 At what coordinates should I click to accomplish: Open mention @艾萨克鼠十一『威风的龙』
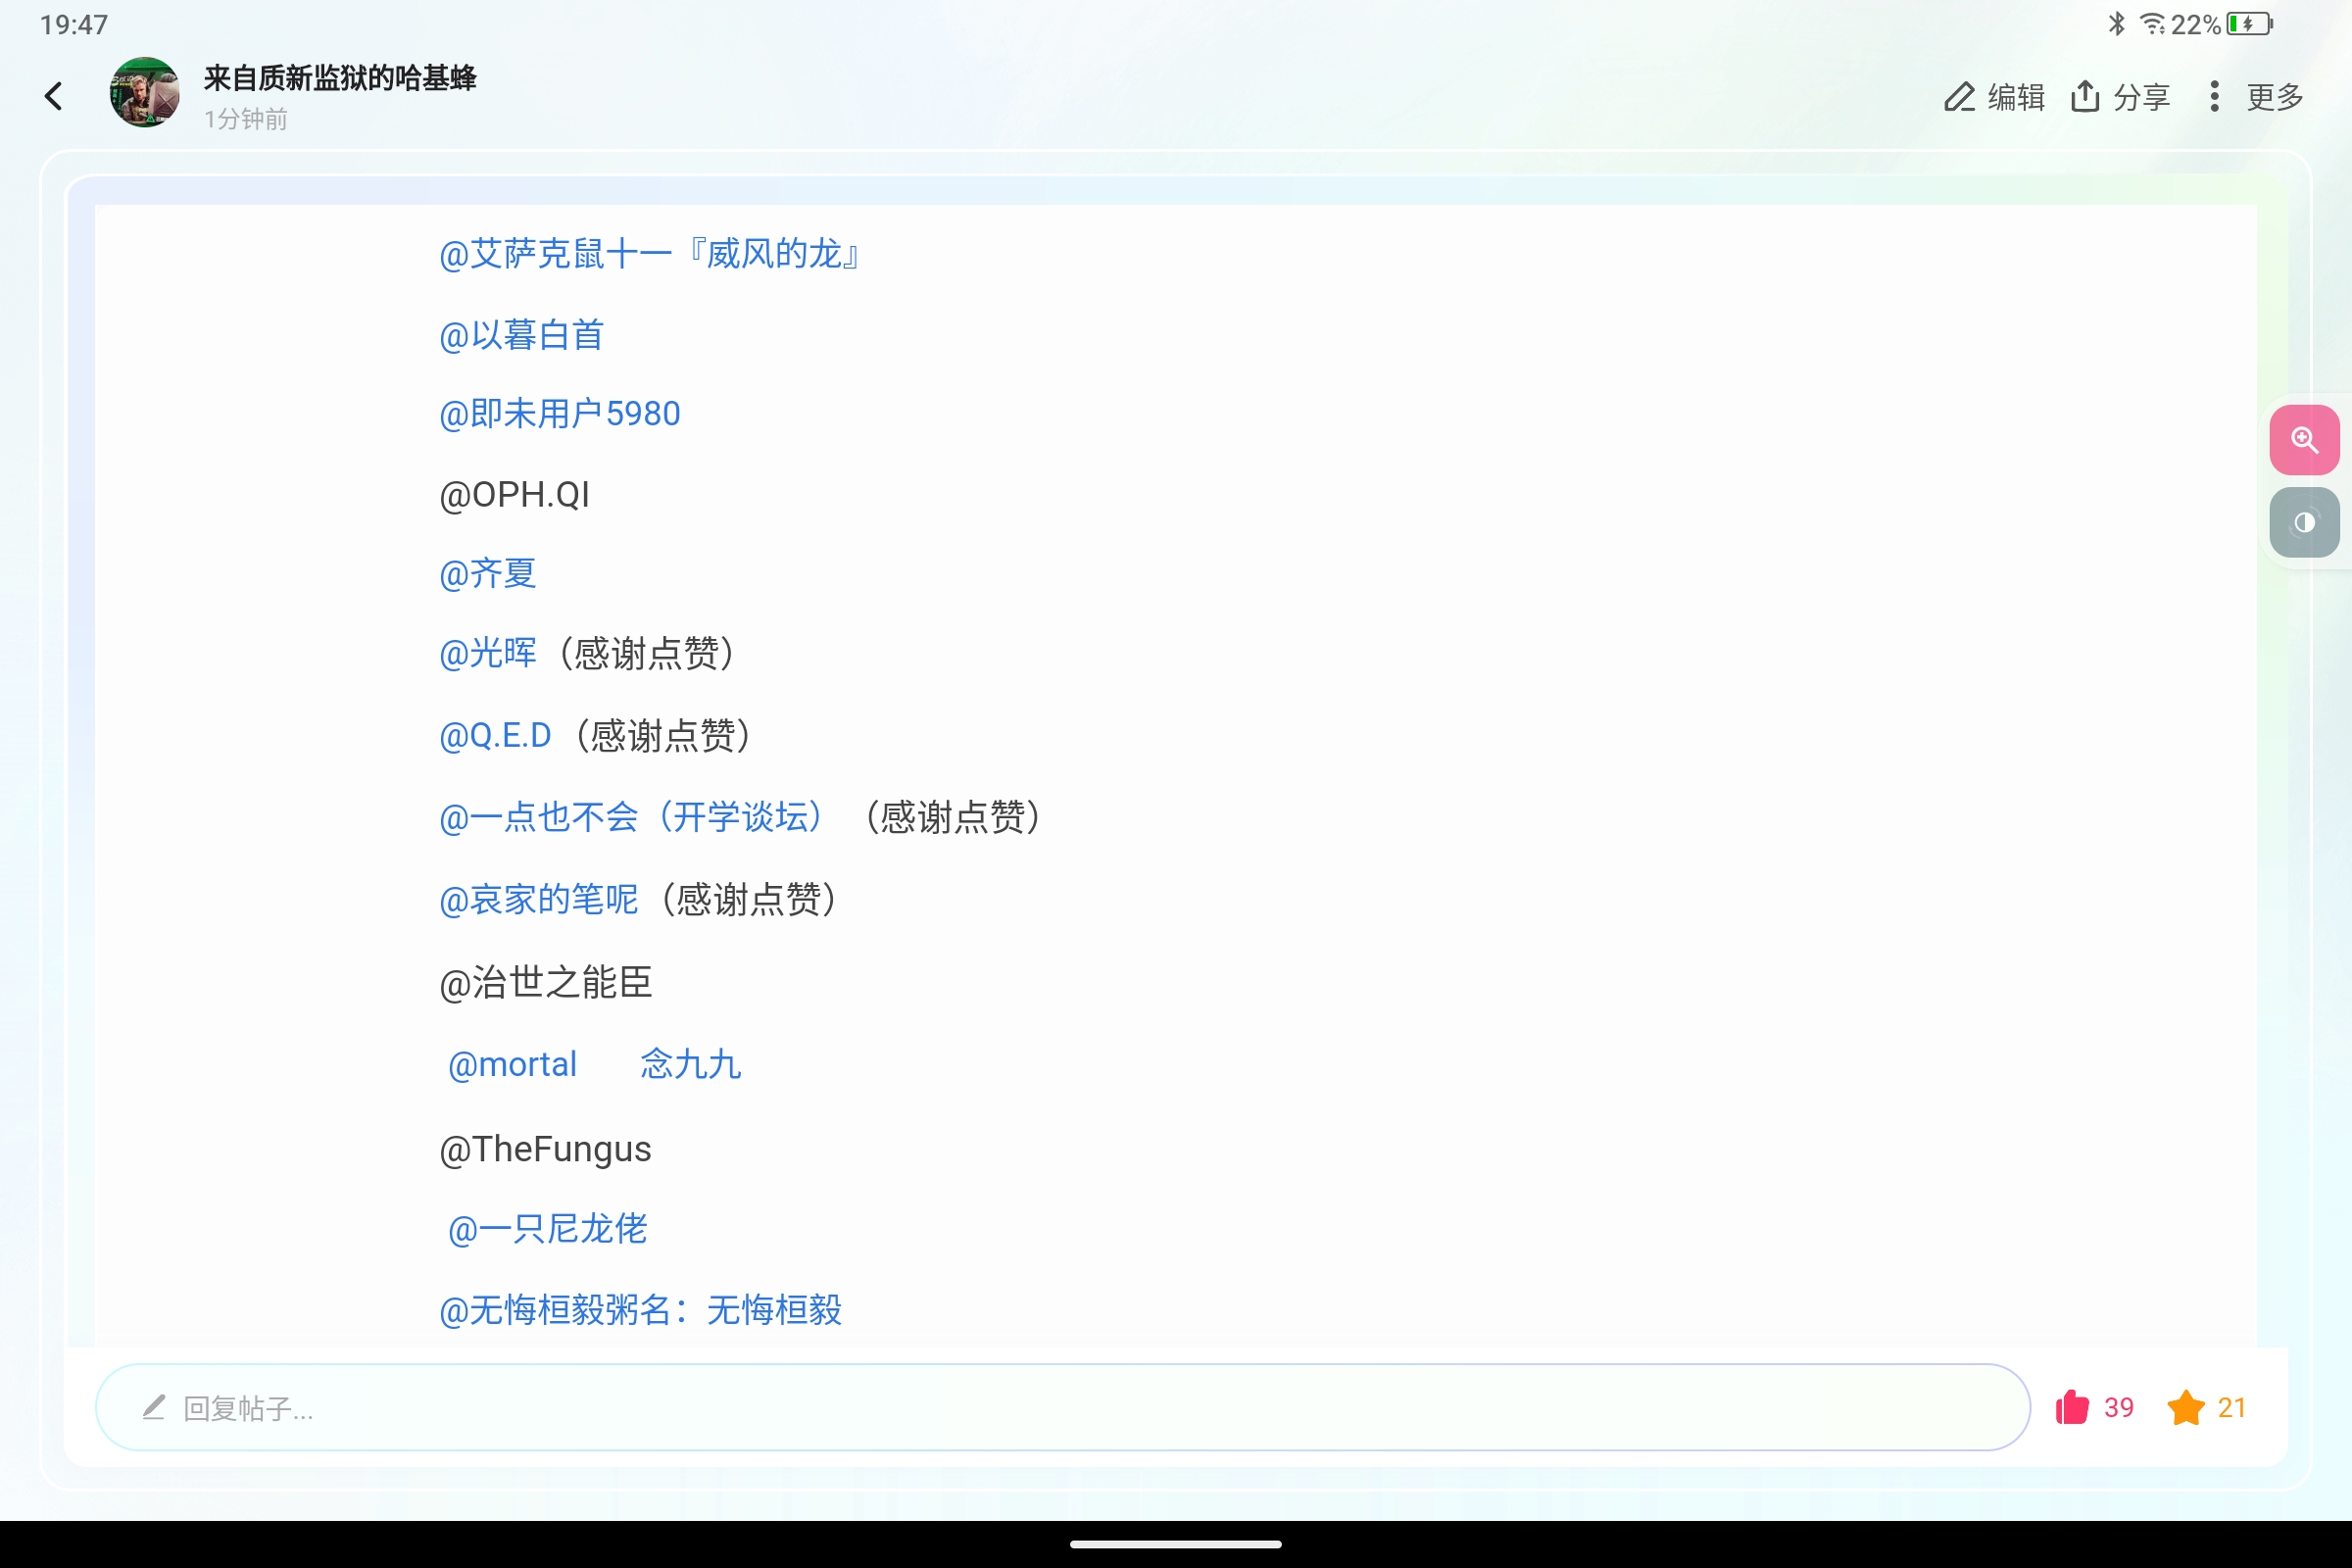pos(651,254)
